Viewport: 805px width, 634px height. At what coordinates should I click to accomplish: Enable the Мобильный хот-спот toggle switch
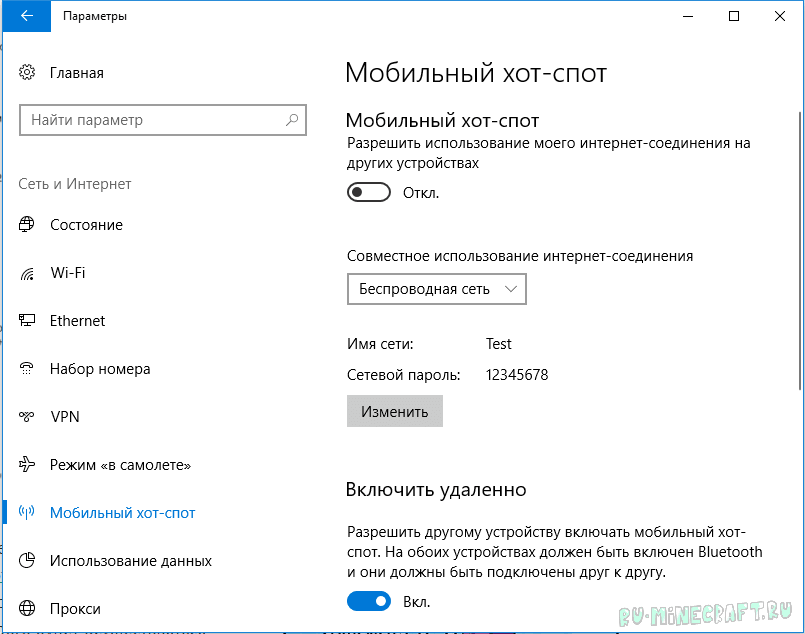368,193
